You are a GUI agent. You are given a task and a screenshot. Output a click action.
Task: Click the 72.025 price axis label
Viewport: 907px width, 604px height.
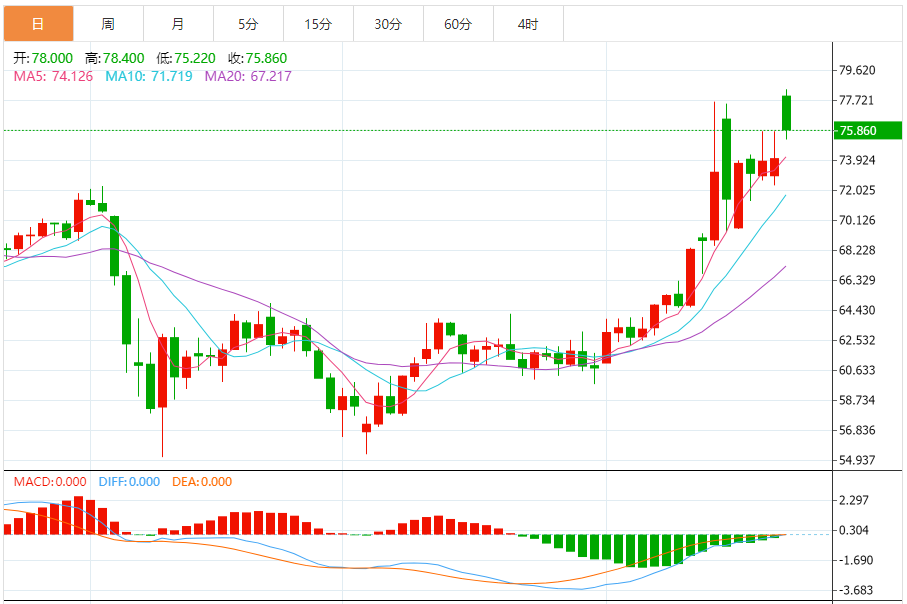pos(857,190)
